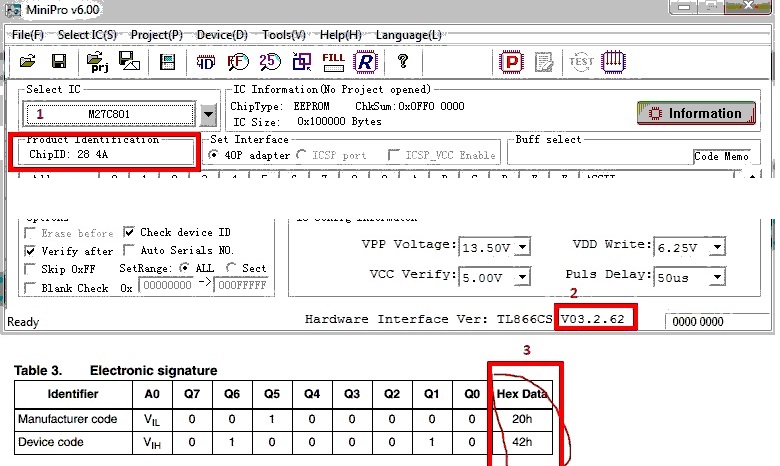Click the Information button
780x466 pixels.
click(696, 113)
